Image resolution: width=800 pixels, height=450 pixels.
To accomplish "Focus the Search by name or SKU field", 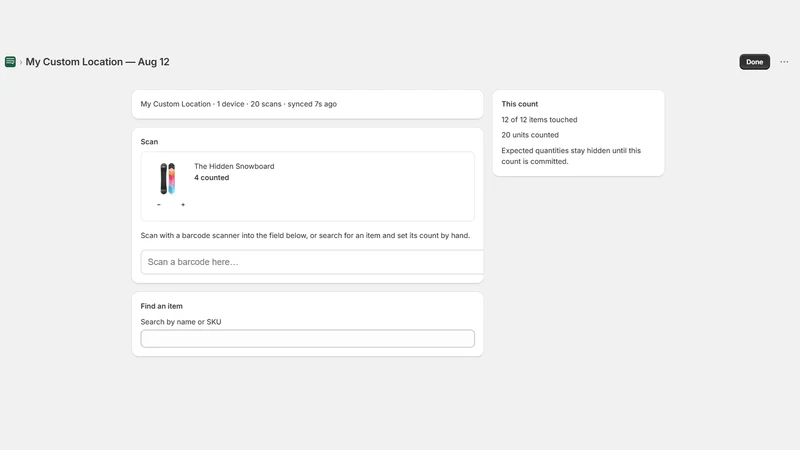I will (x=308, y=339).
